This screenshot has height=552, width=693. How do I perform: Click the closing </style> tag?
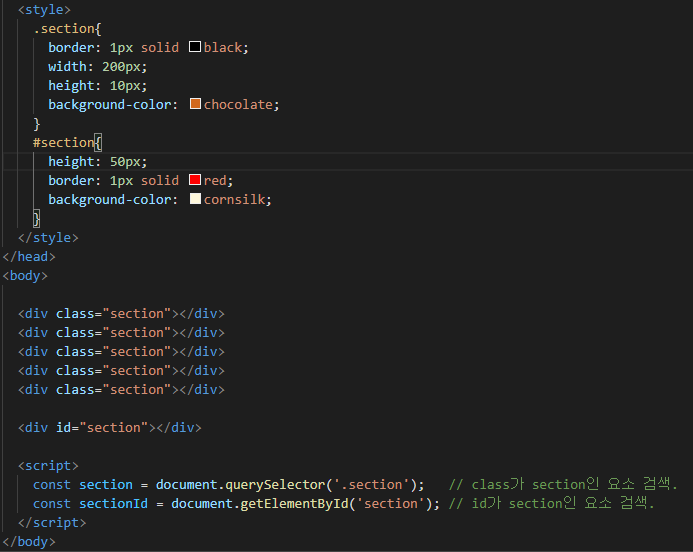point(48,238)
